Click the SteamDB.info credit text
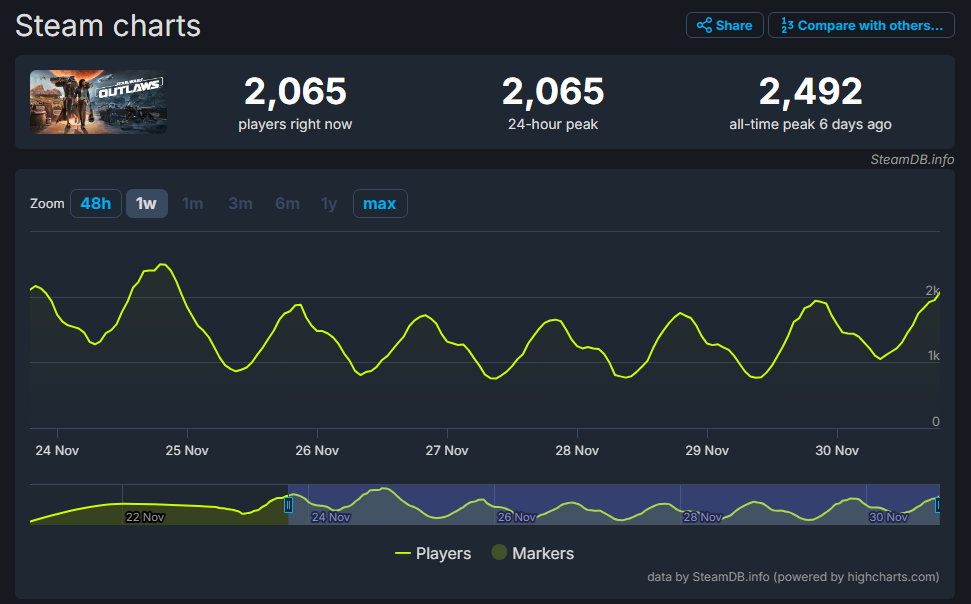 point(912,159)
